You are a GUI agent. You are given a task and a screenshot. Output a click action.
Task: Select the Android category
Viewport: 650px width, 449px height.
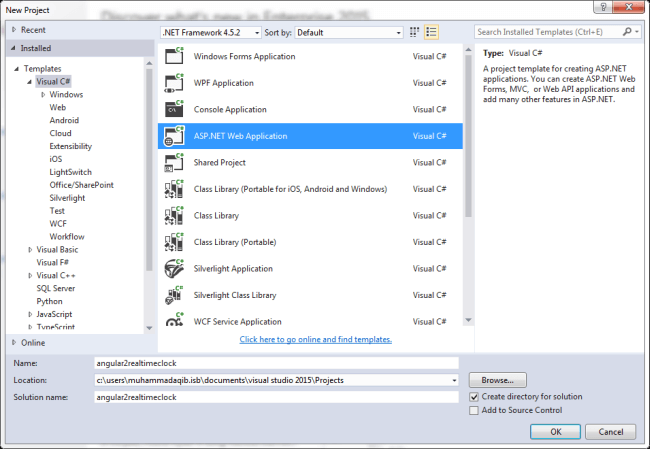(x=64, y=120)
